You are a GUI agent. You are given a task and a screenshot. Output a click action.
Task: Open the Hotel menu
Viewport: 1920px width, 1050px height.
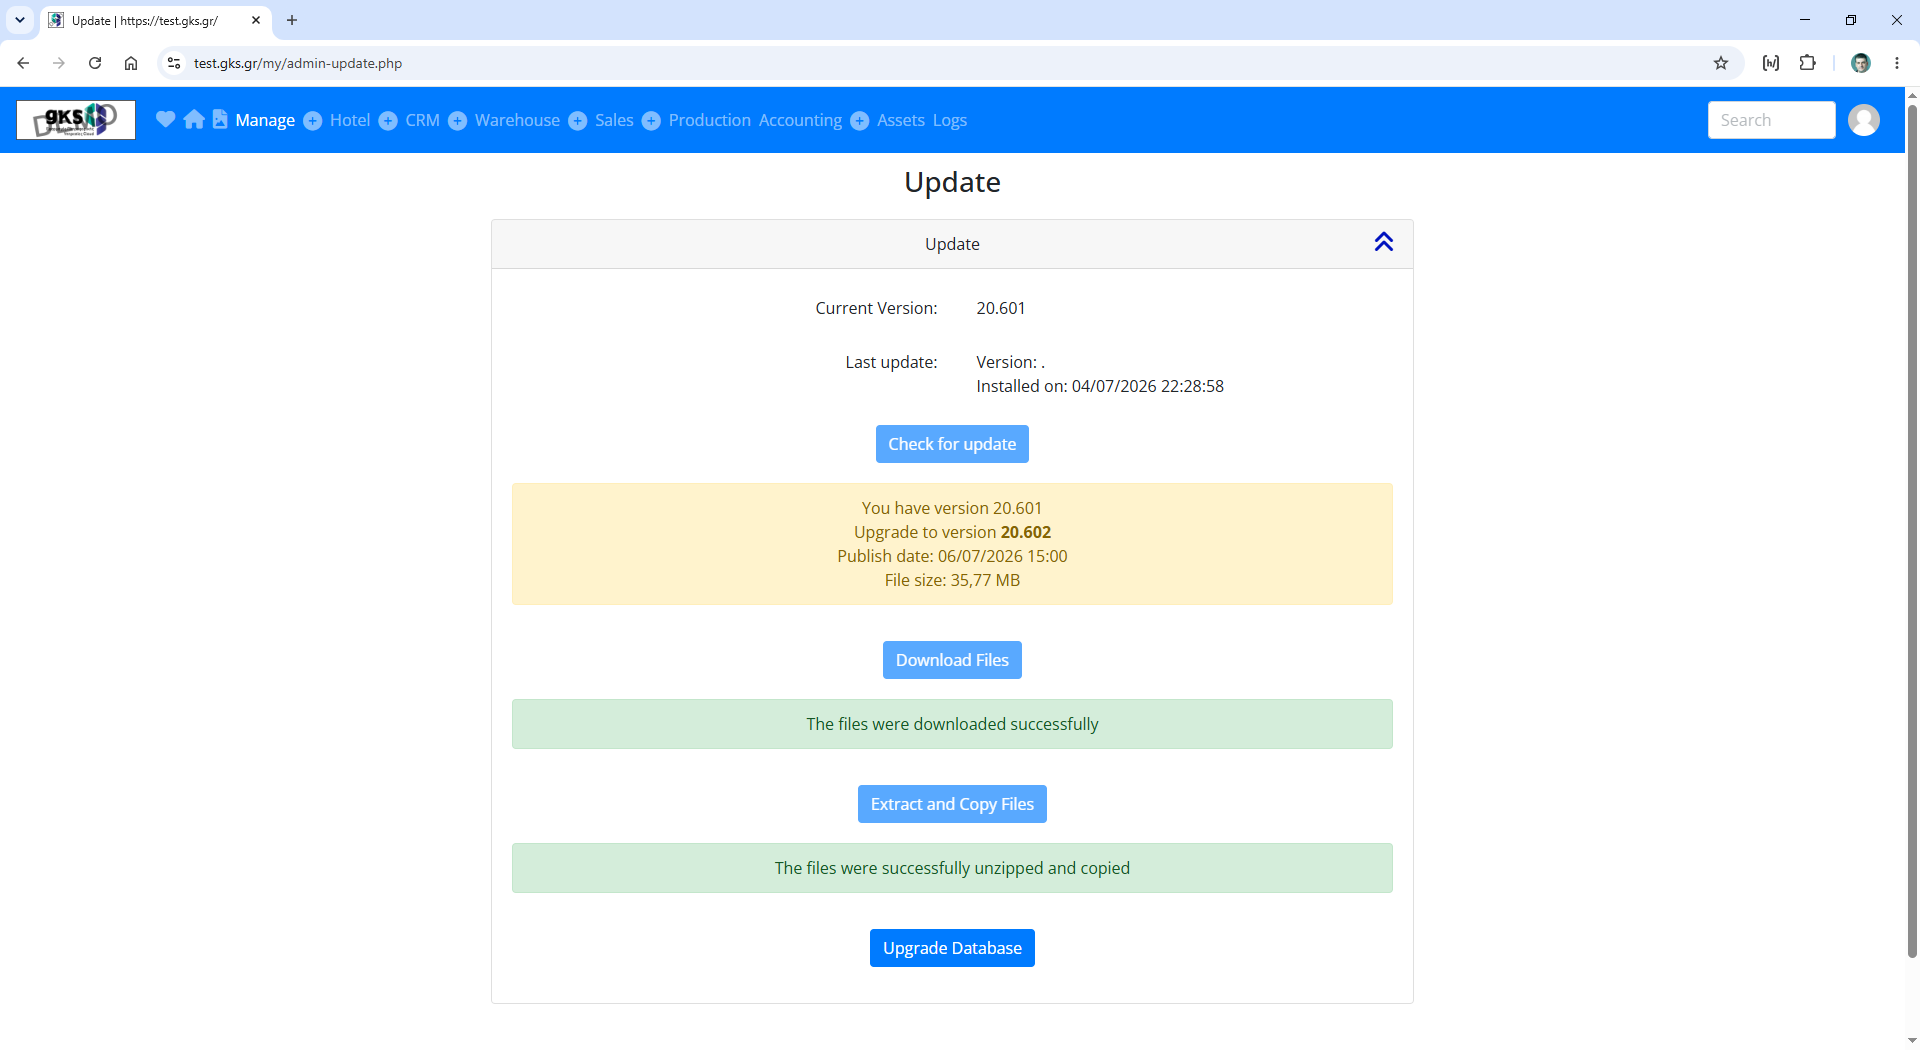[350, 120]
